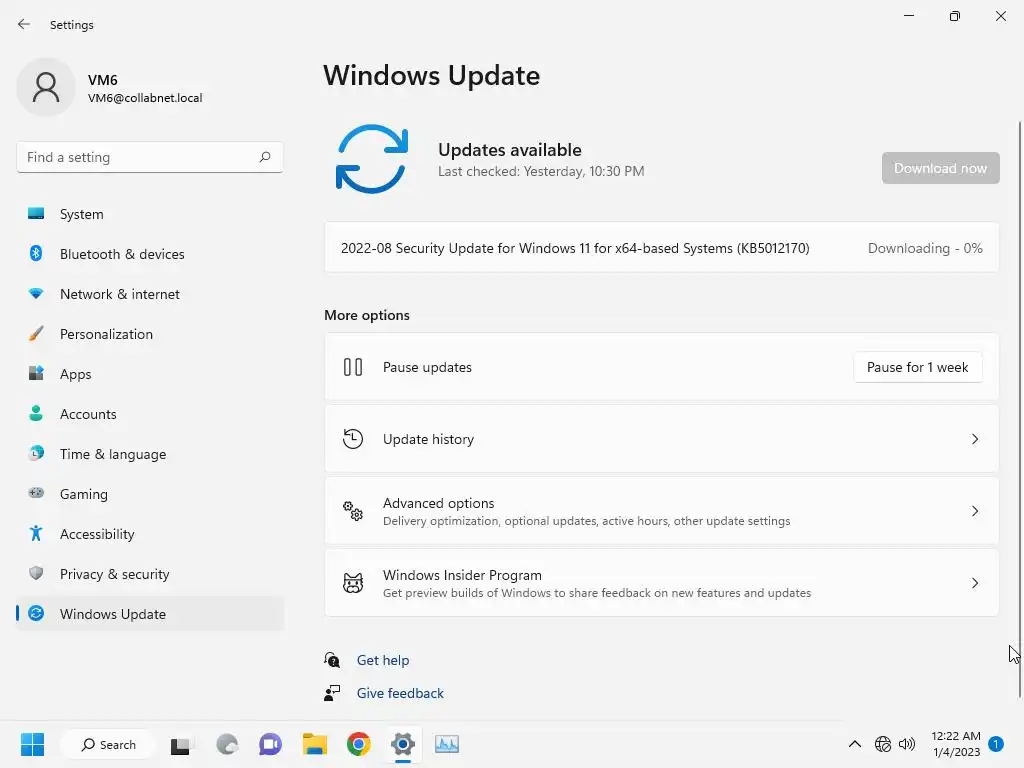Screen dimensions: 1024x768
Task: Click VM6@collabnet.local account text
Action: 145,98
